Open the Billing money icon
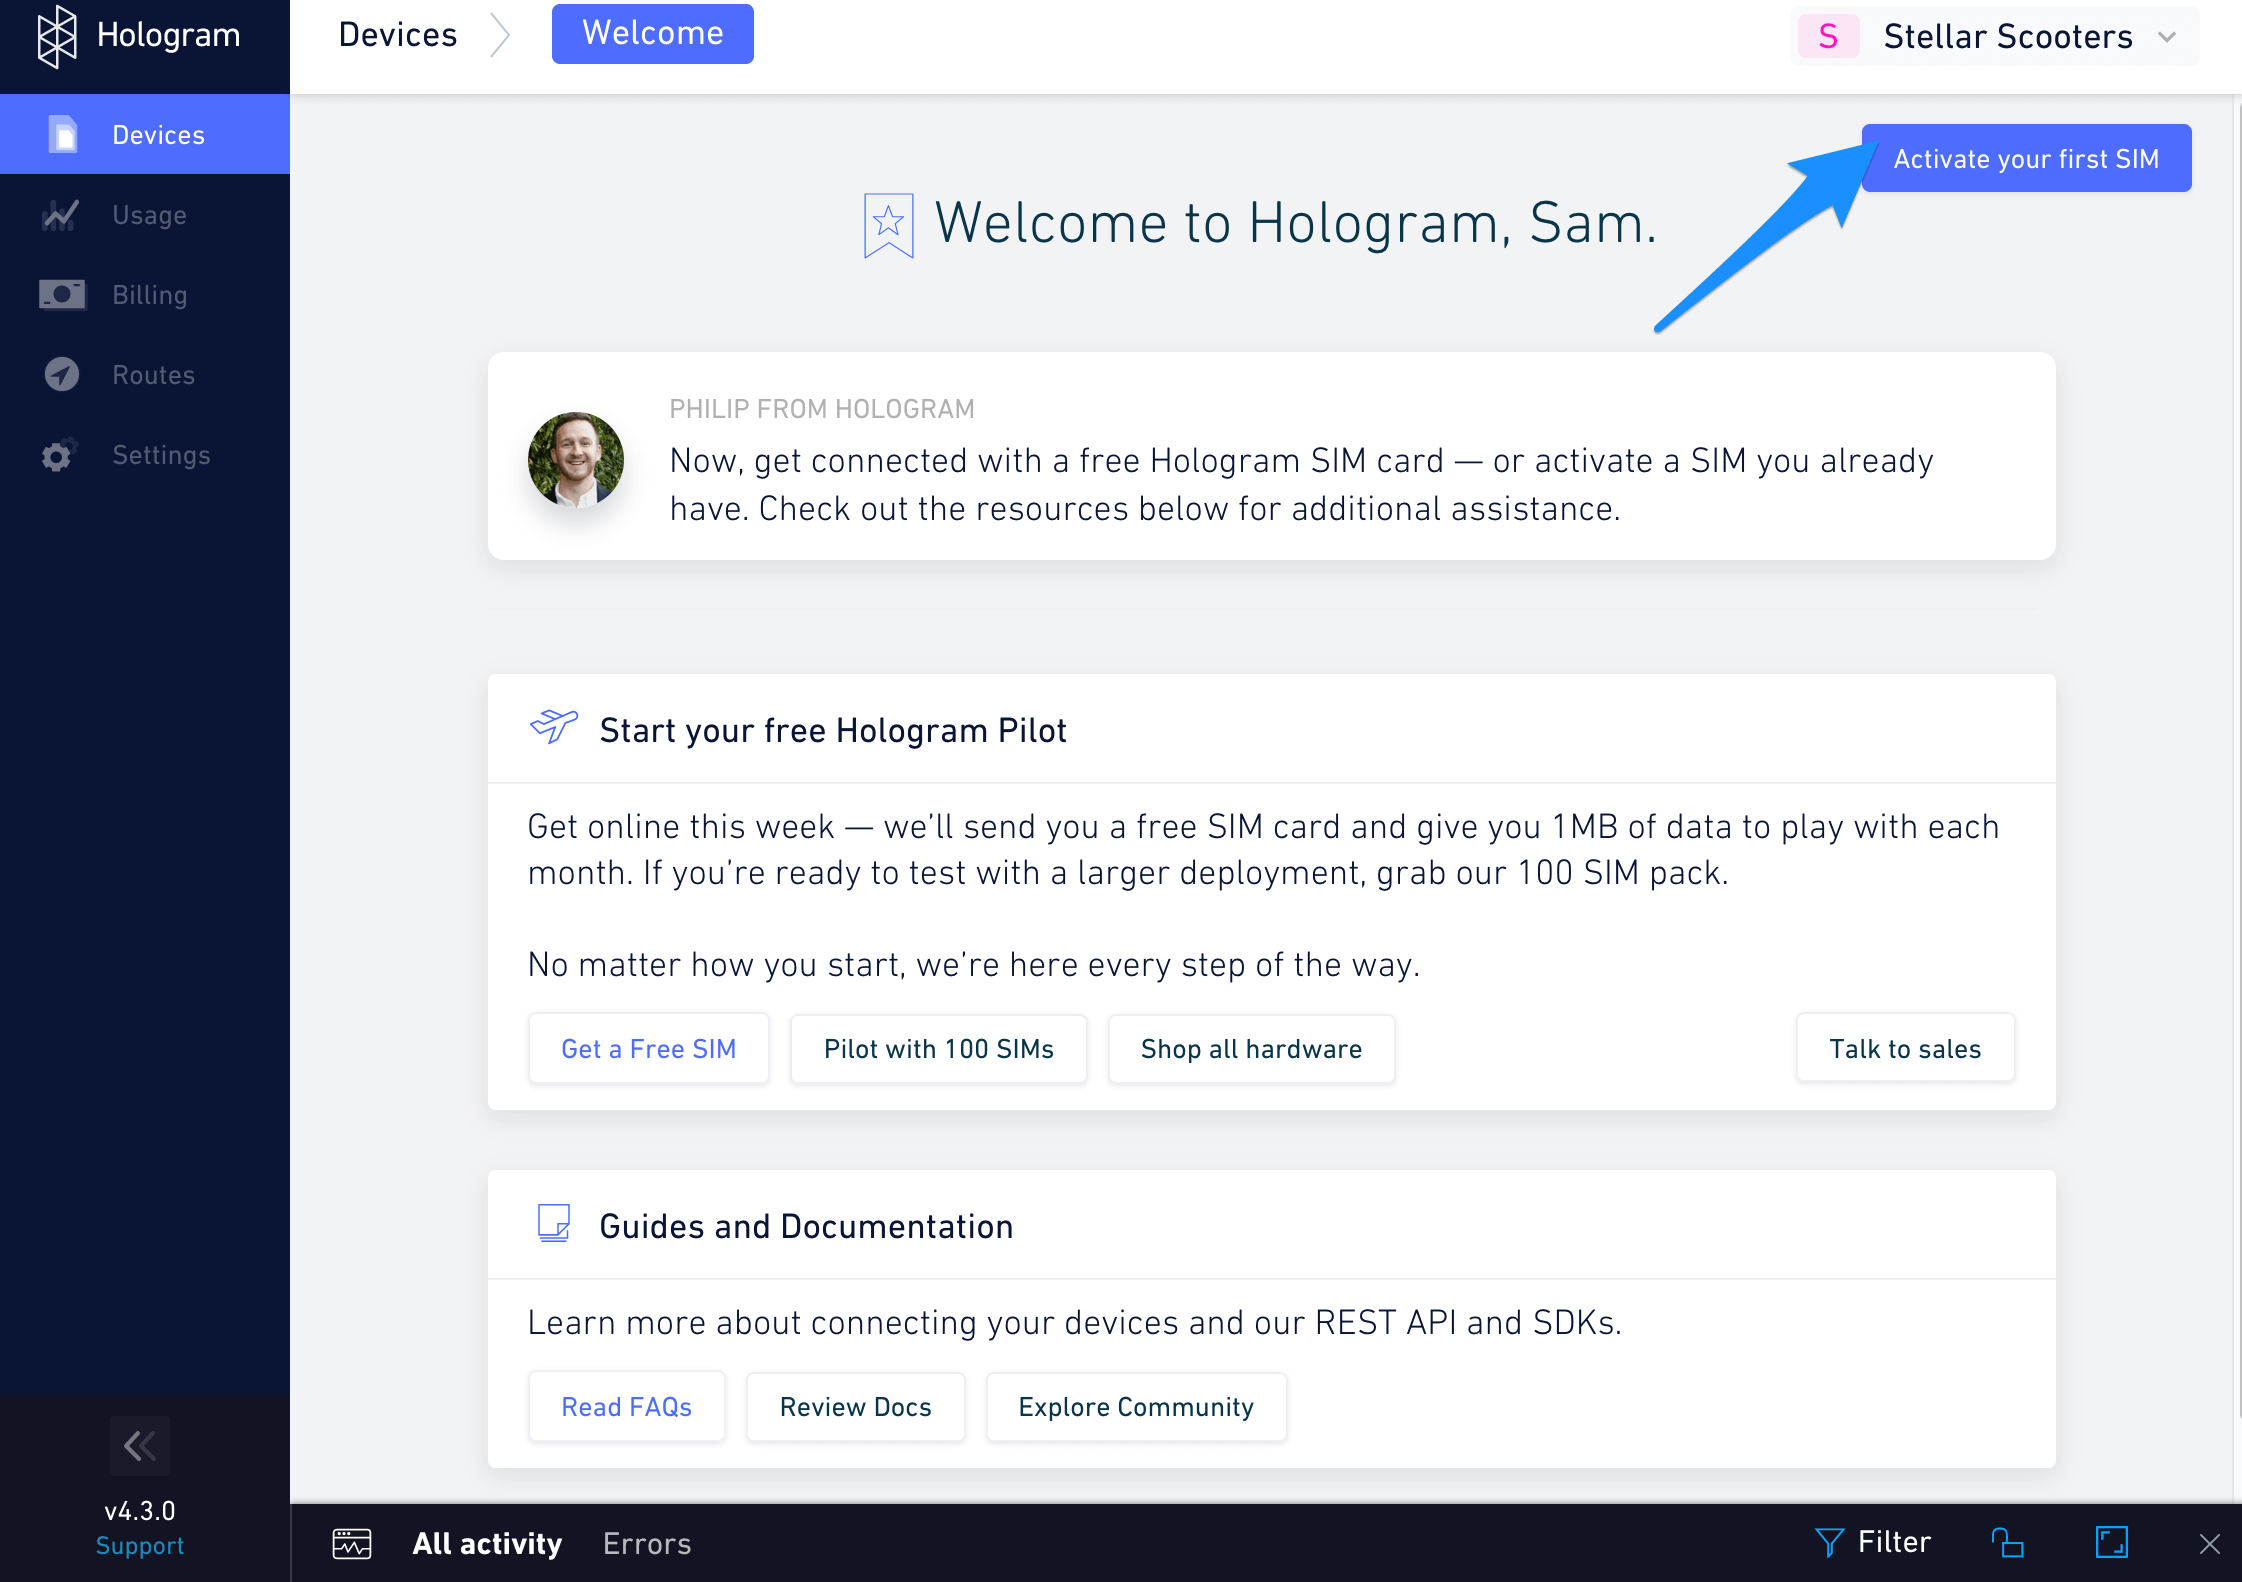 (62, 295)
